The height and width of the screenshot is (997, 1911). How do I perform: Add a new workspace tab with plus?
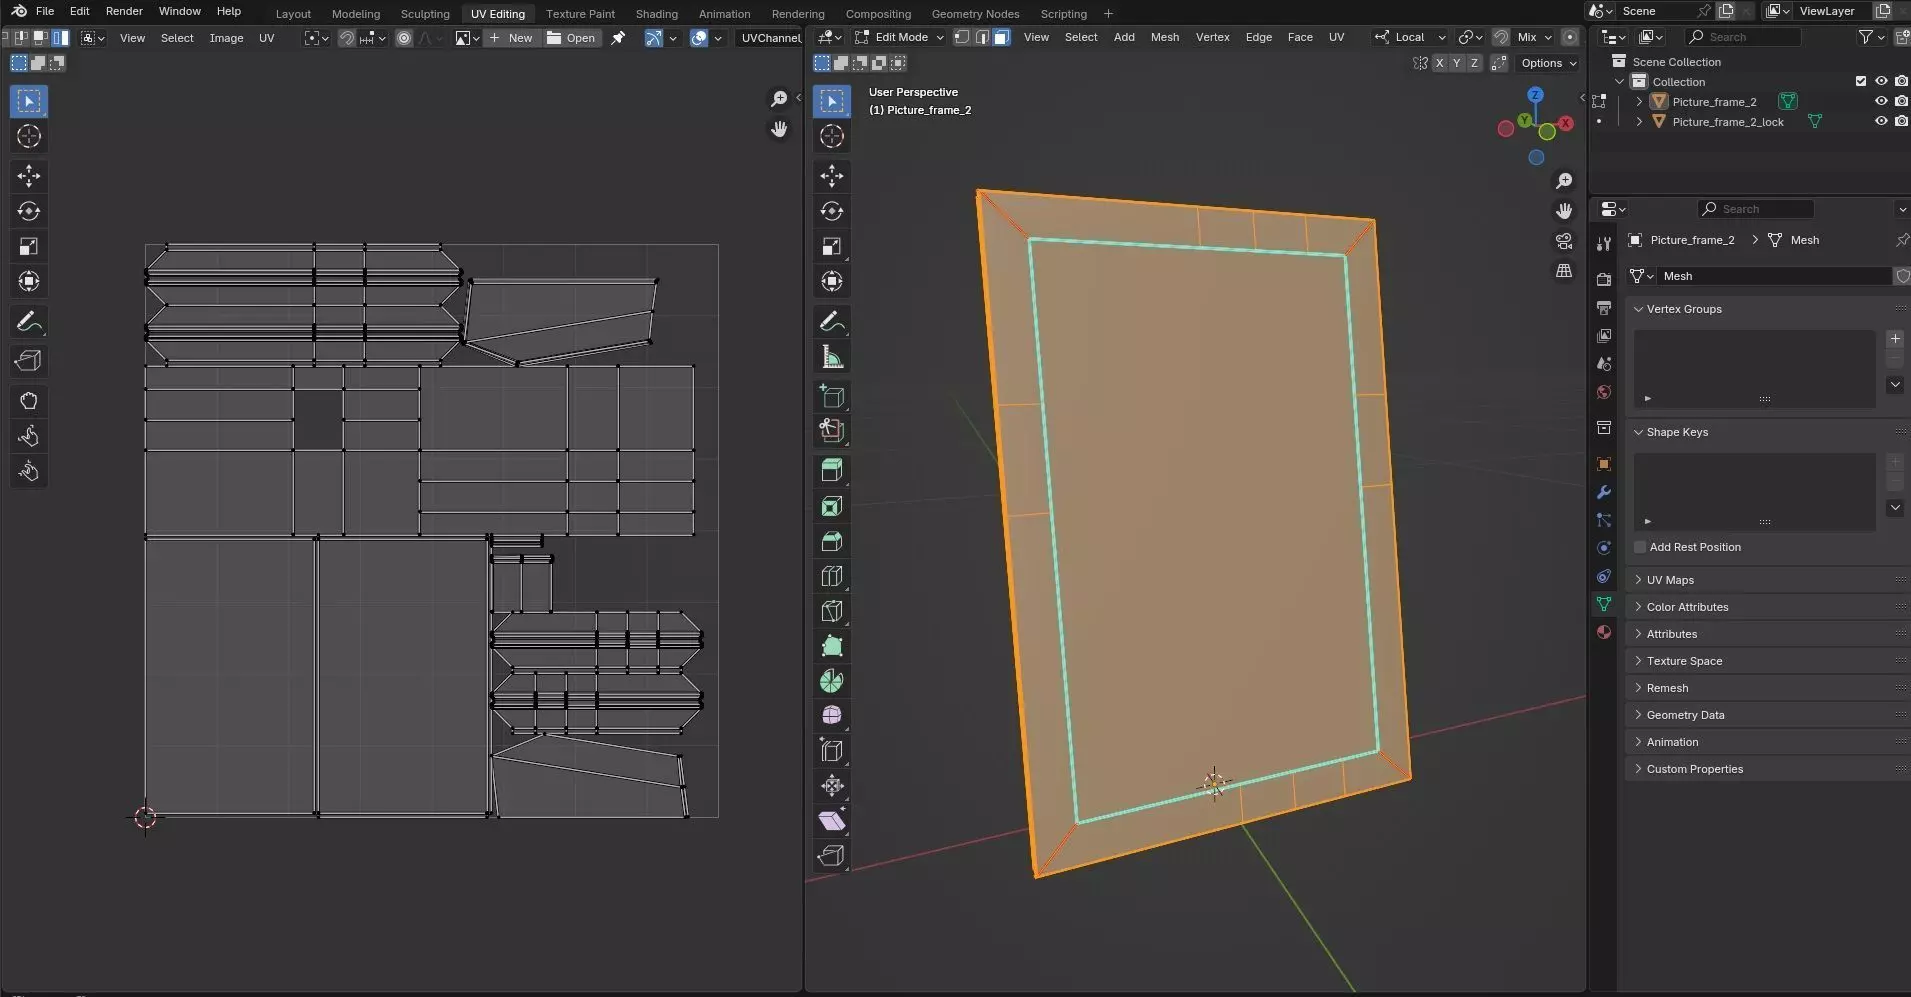click(1108, 14)
